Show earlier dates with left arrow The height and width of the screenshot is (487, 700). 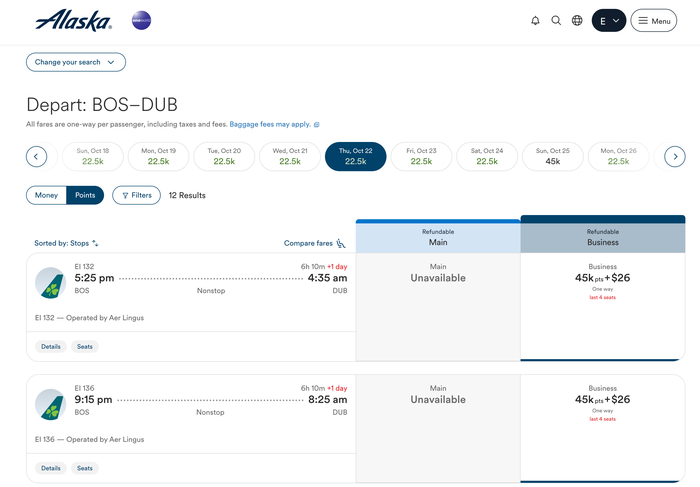coord(37,157)
